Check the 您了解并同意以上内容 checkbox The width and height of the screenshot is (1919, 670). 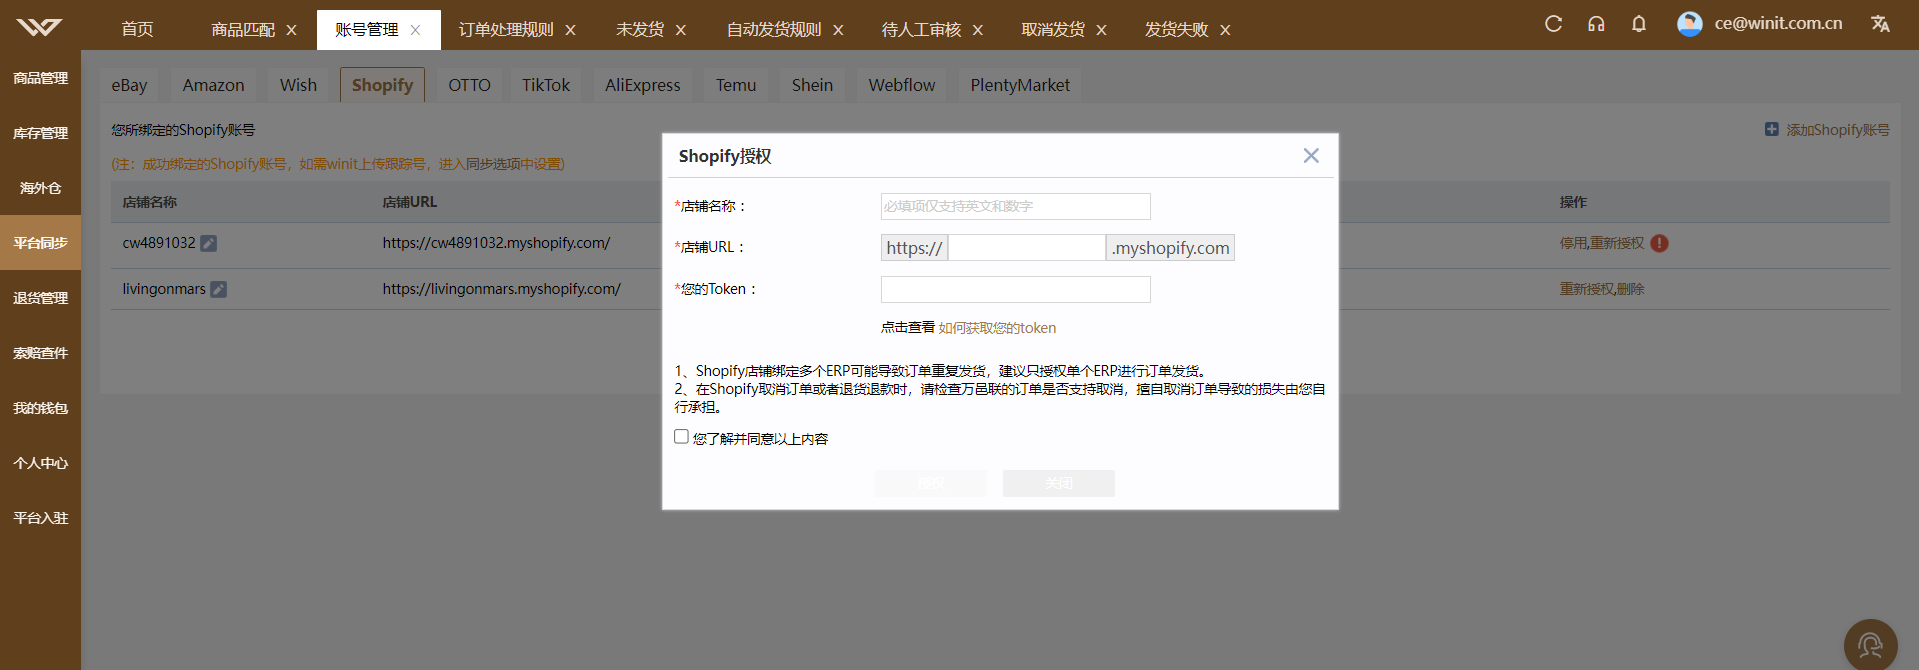pos(681,437)
